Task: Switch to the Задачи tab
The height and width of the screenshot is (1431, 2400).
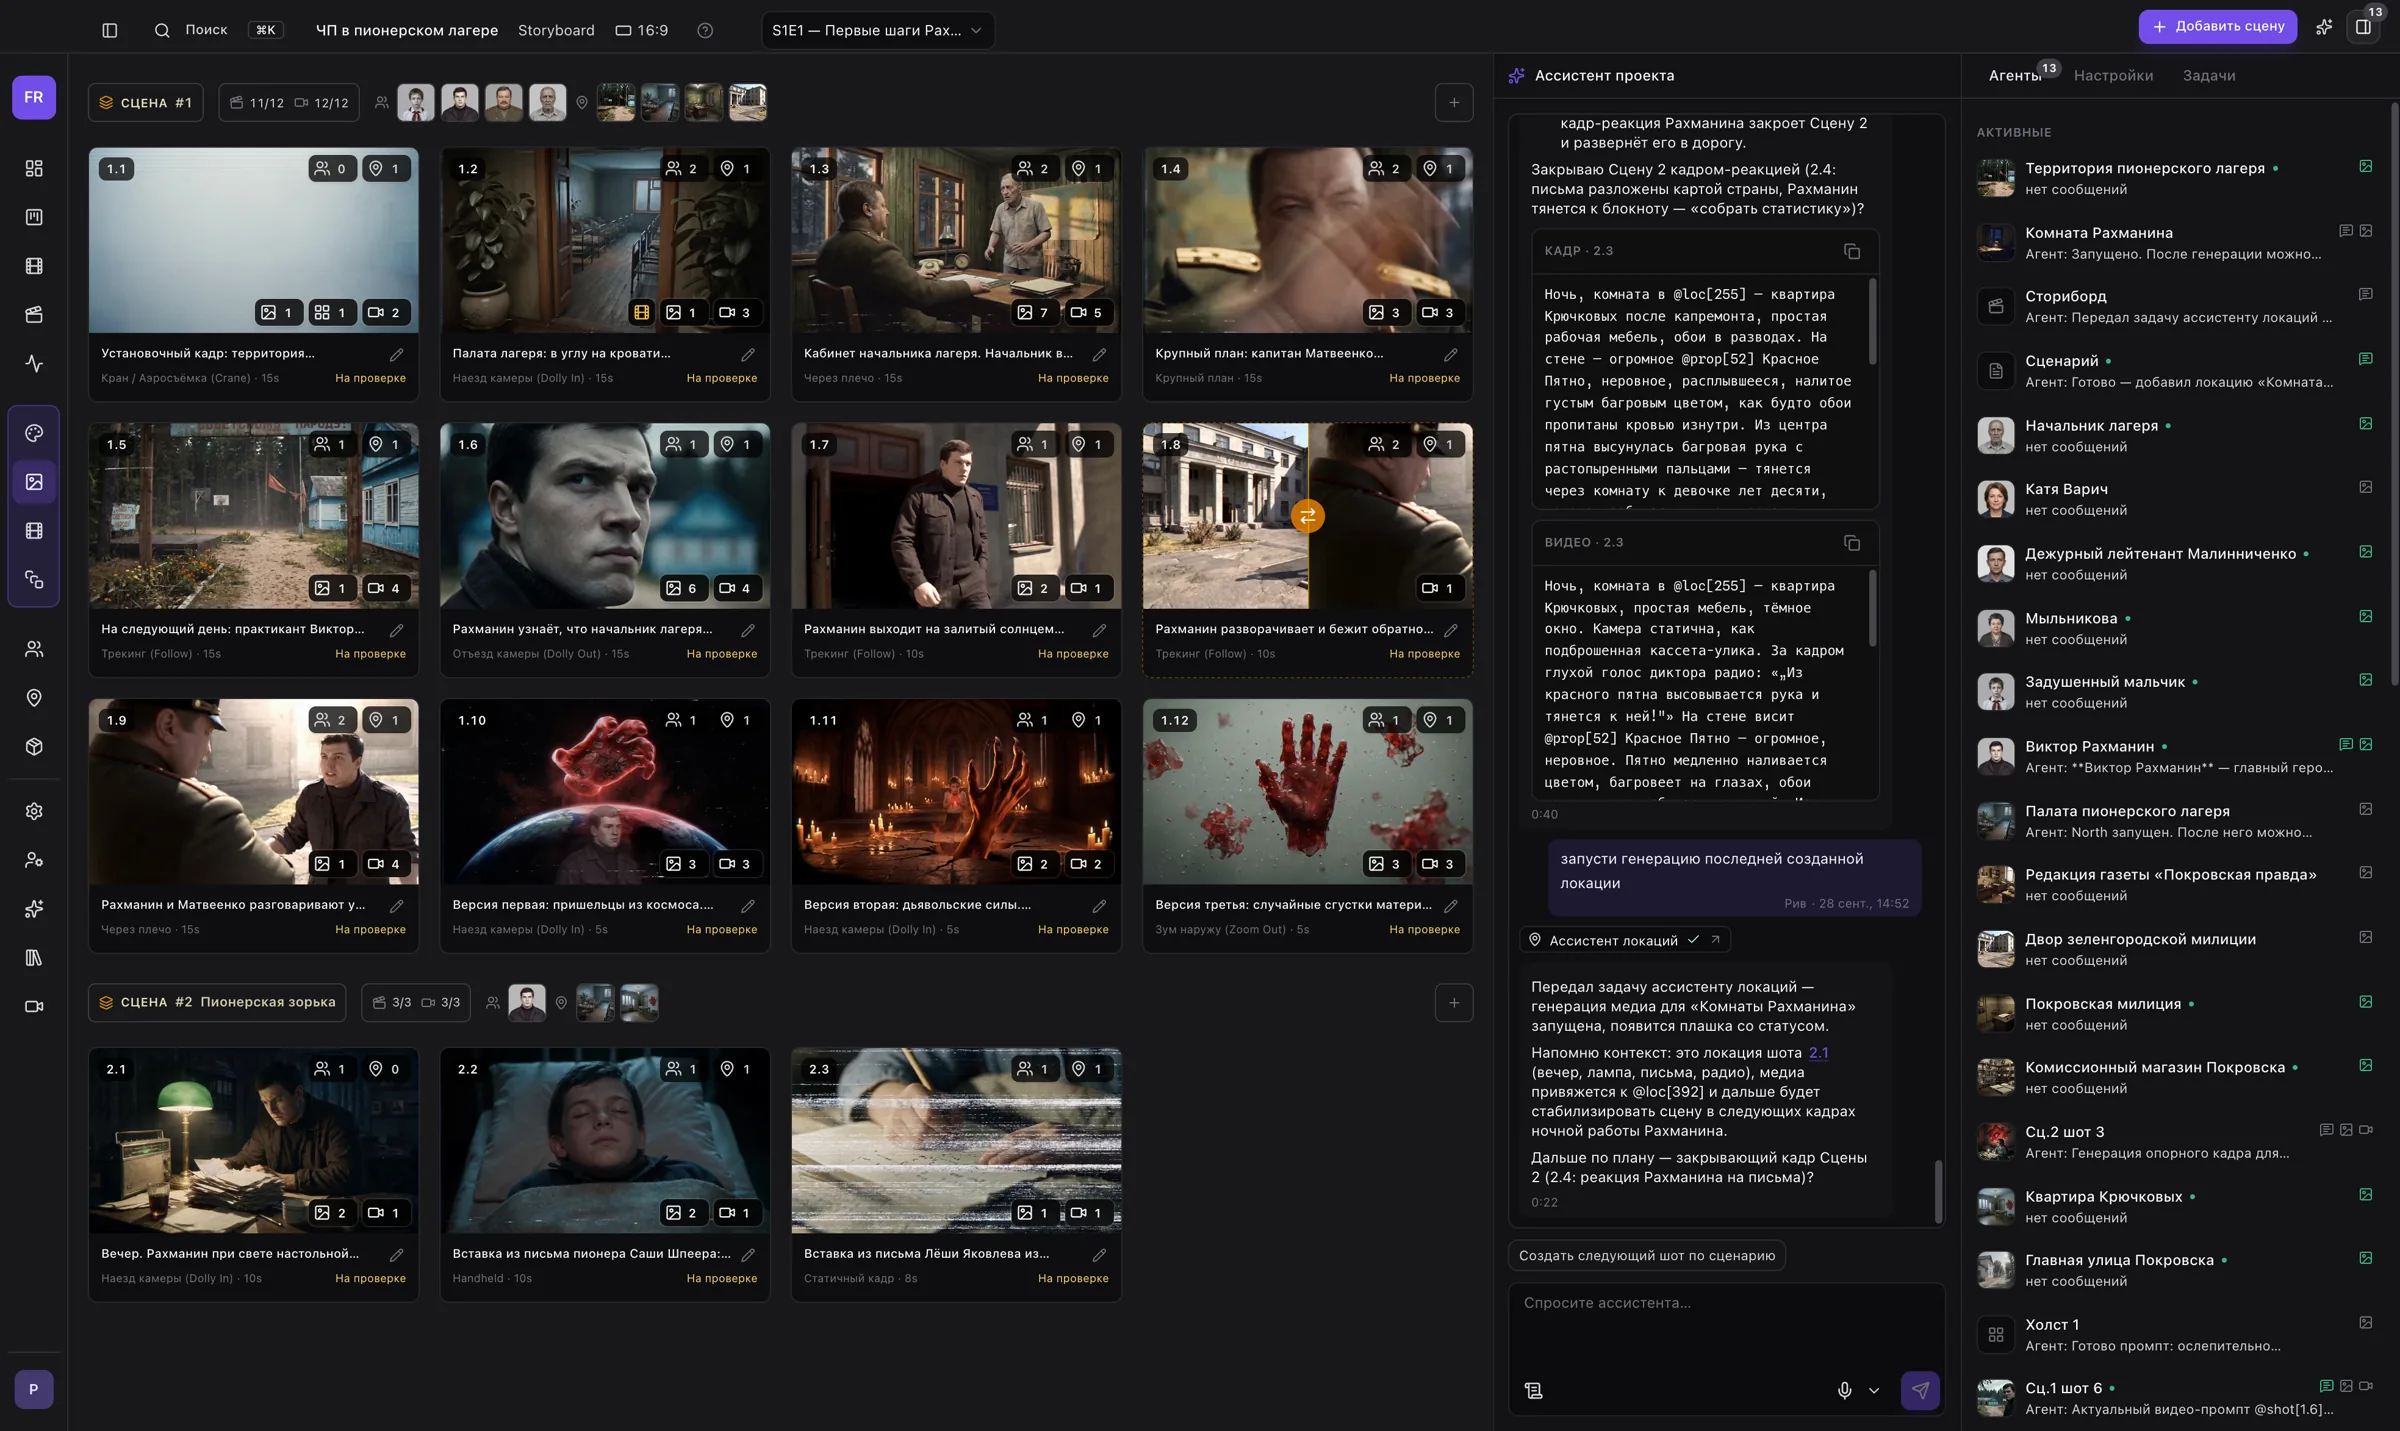Action: (x=2209, y=75)
